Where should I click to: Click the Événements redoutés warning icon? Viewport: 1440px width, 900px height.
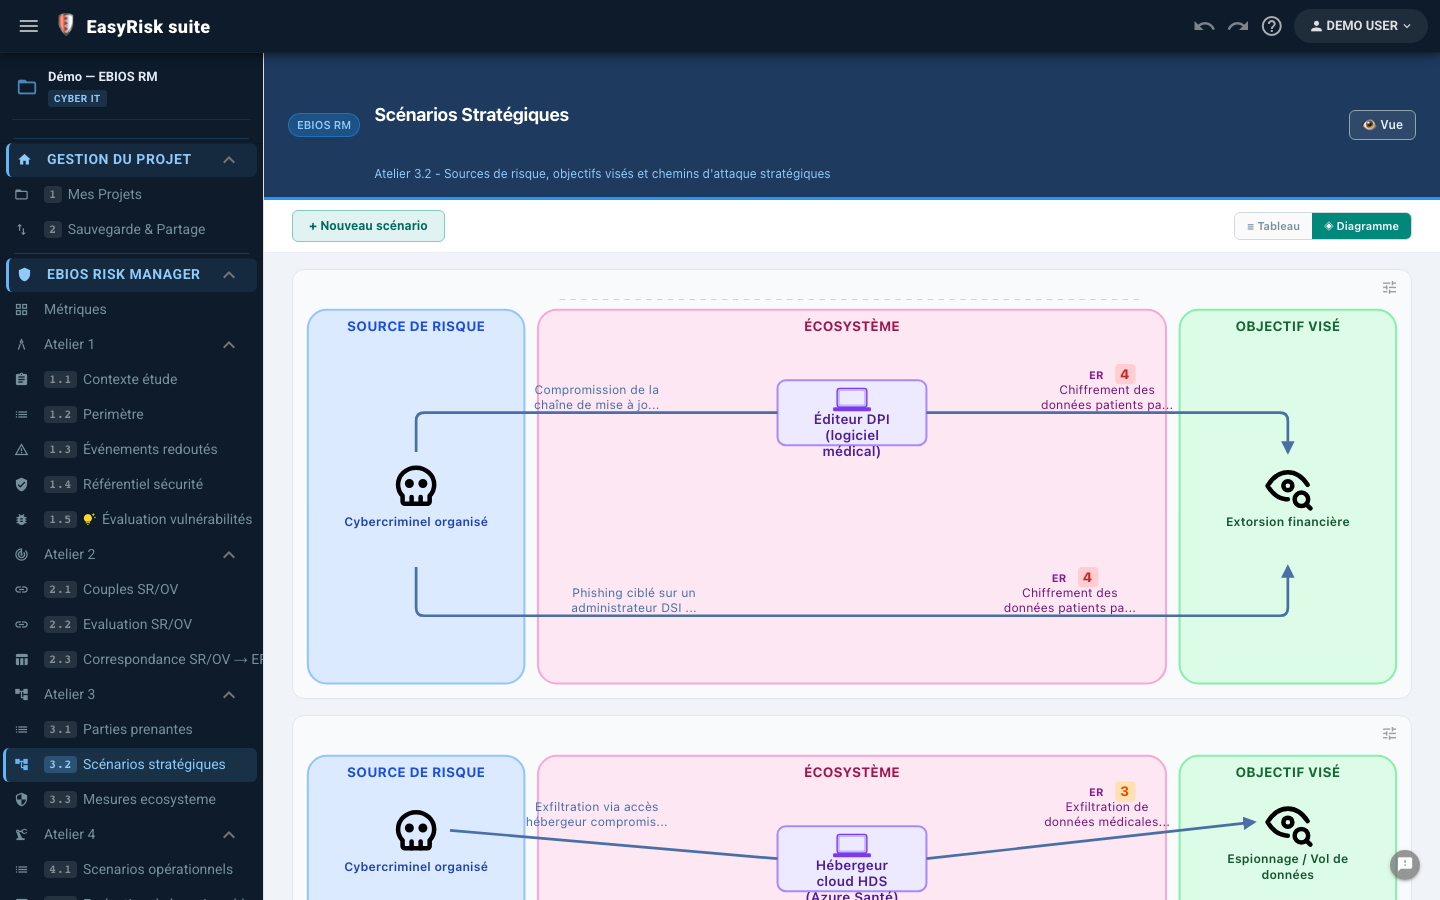click(x=21, y=450)
